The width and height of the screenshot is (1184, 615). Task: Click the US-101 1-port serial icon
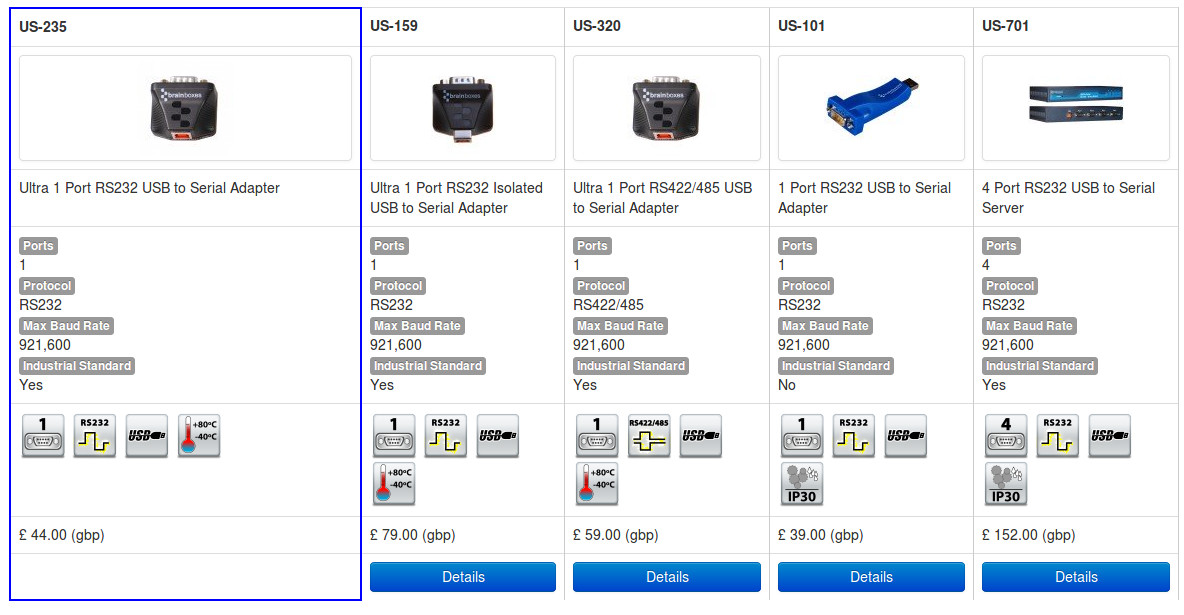[802, 436]
